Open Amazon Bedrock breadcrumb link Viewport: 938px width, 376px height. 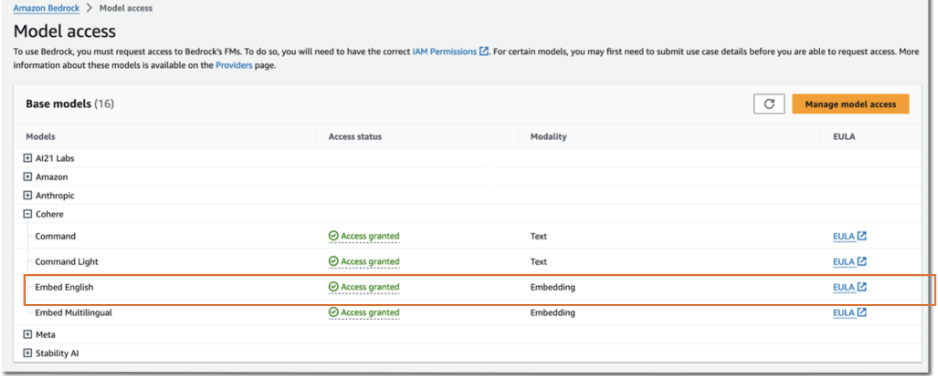pyautogui.click(x=47, y=8)
